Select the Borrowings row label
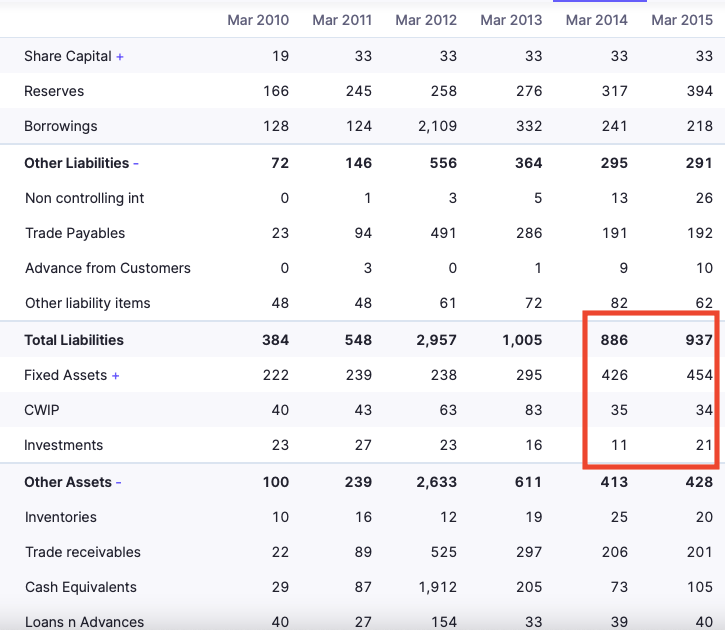 [x=59, y=126]
